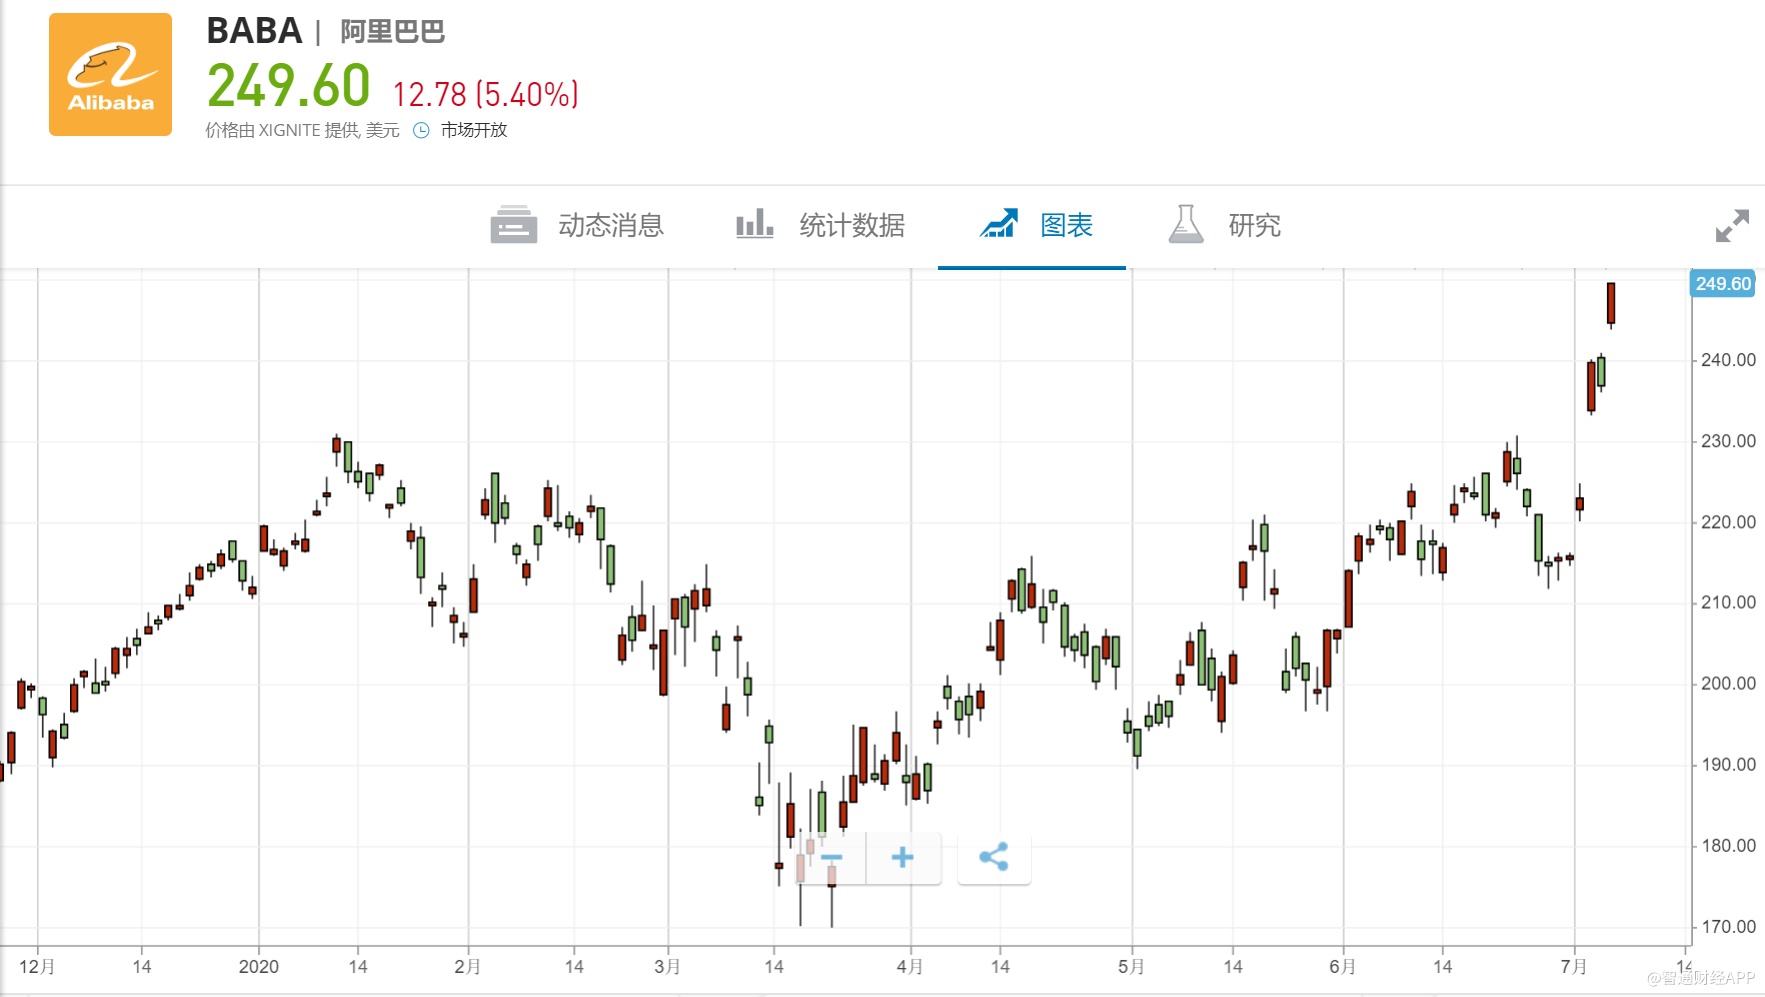Open the 研究 research tab
This screenshot has width=1765, height=997.
[1254, 226]
